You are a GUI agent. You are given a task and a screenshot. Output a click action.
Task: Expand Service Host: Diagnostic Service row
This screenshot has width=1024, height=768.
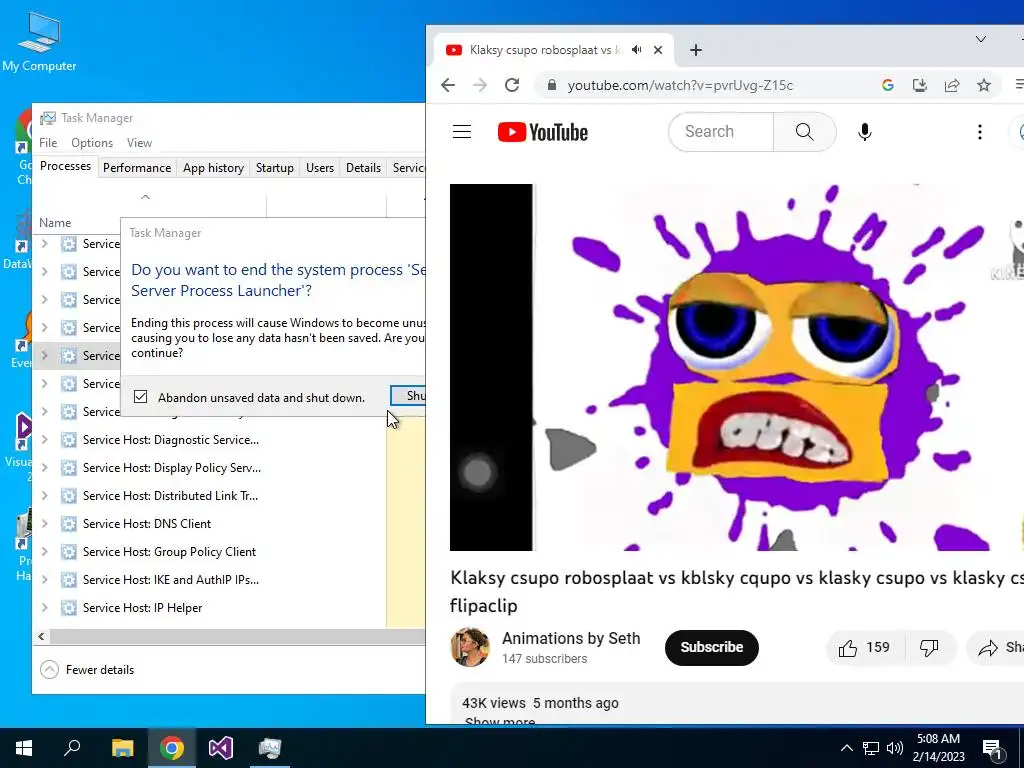[x=44, y=440]
